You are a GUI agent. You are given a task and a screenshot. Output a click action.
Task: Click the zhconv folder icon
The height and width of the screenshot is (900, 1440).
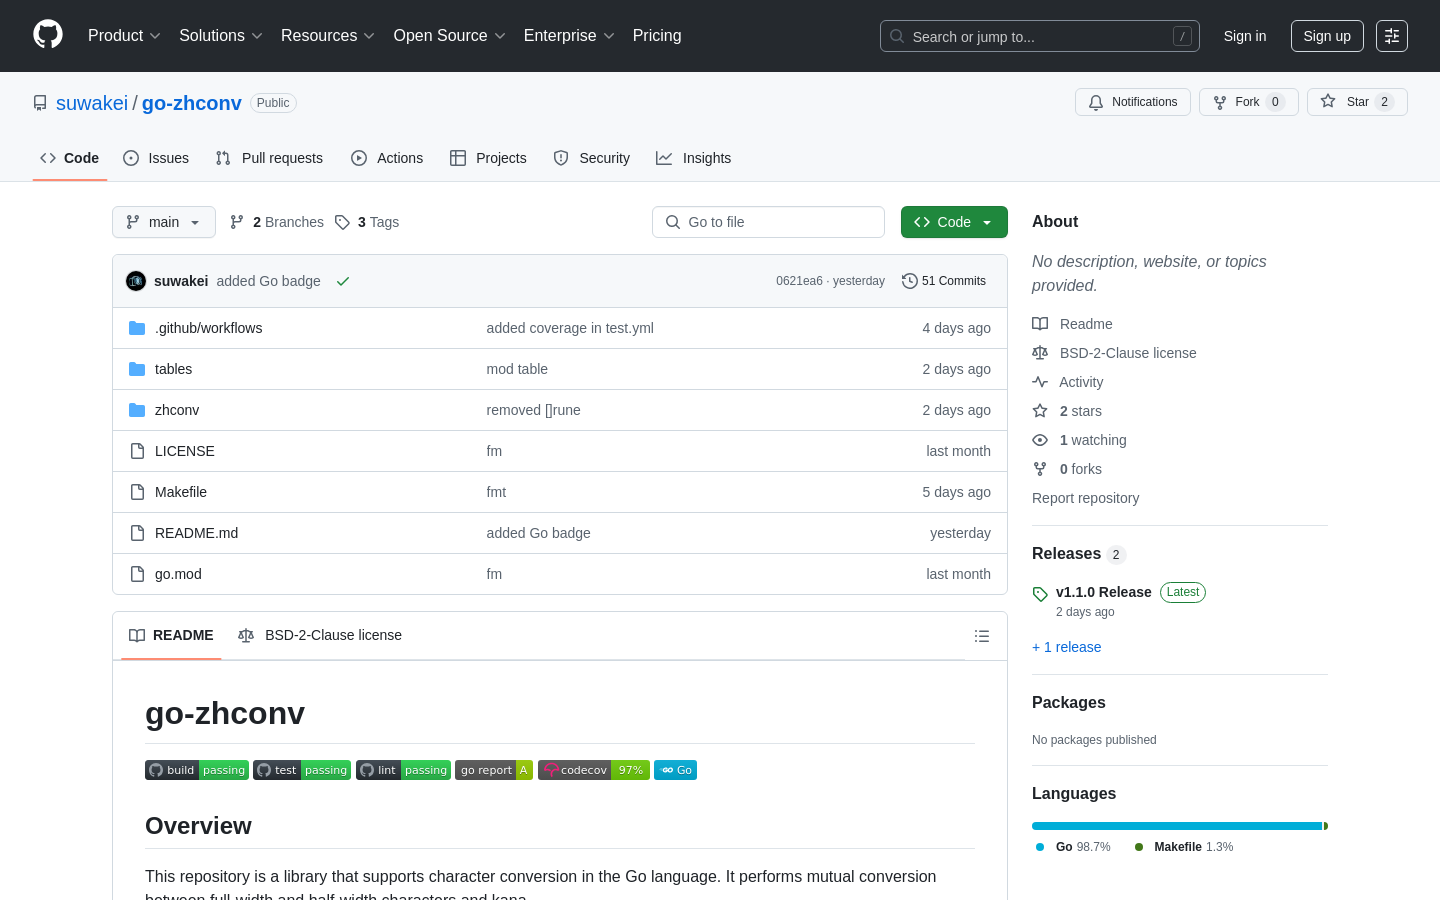point(137,410)
